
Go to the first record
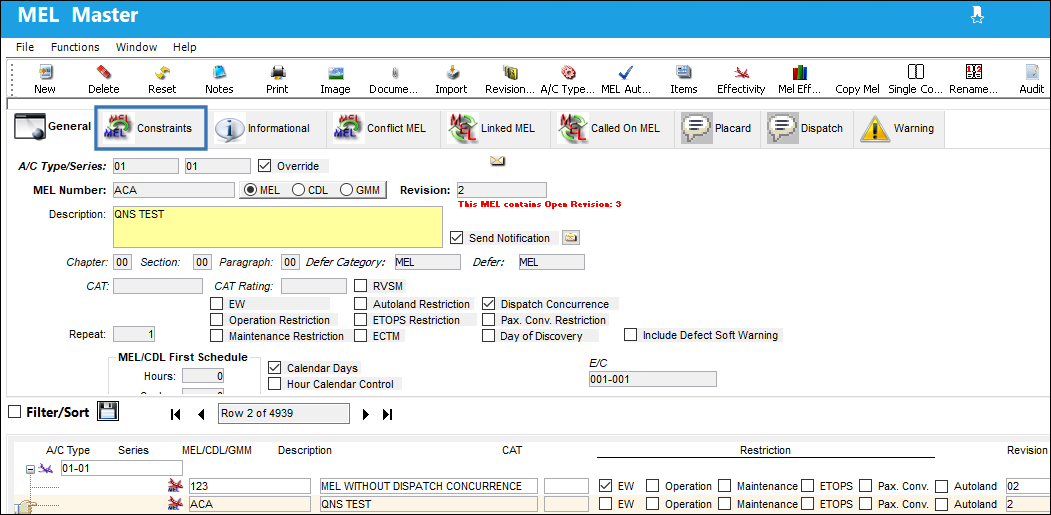[x=176, y=414]
